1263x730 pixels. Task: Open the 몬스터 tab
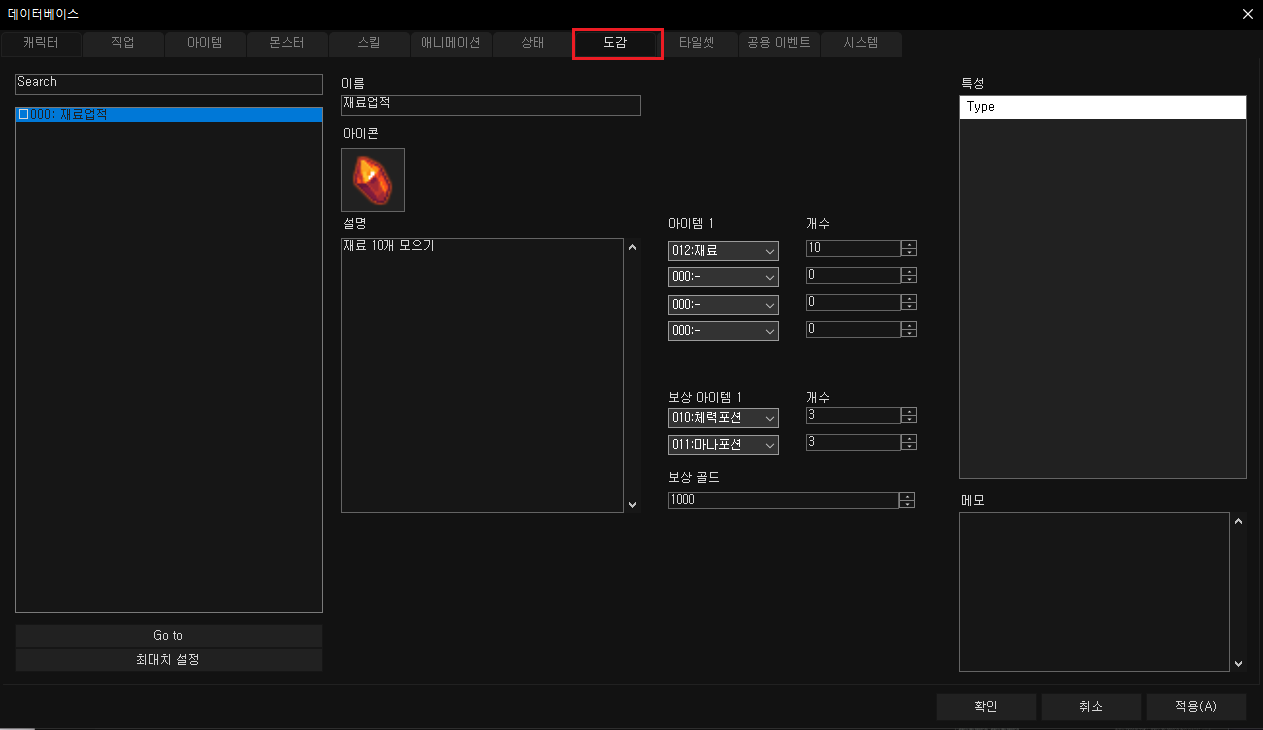286,44
